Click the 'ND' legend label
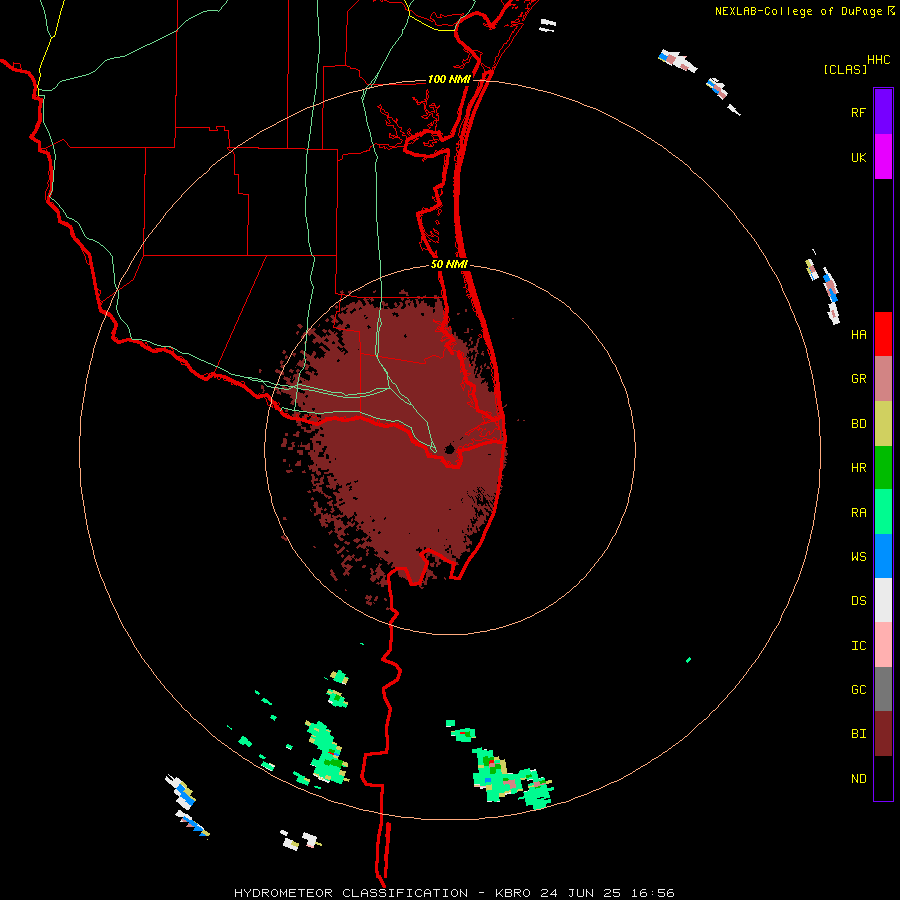 pos(858,779)
